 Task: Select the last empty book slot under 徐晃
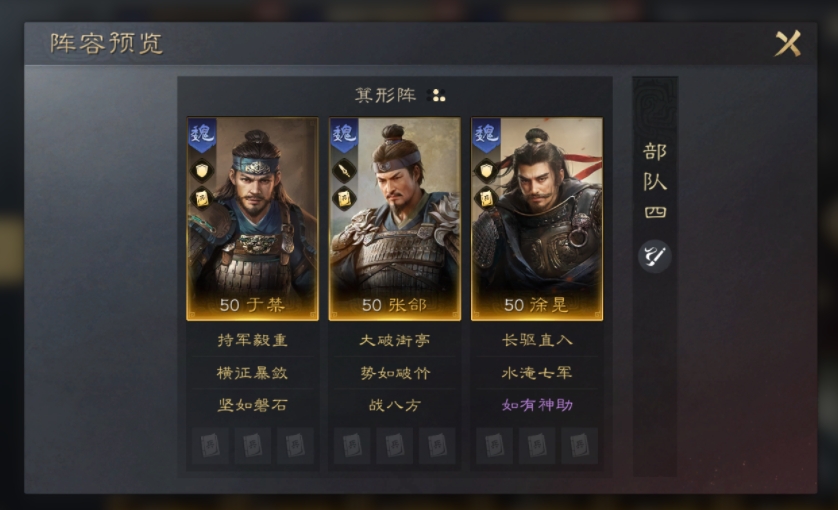[579, 445]
